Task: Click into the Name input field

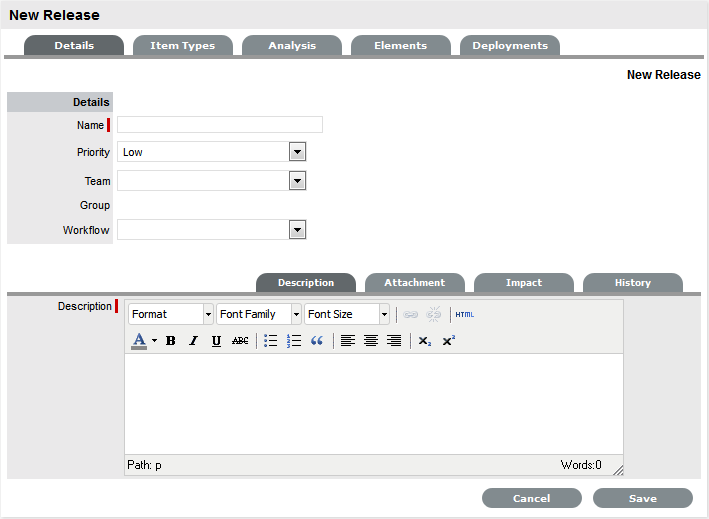Action: point(220,125)
